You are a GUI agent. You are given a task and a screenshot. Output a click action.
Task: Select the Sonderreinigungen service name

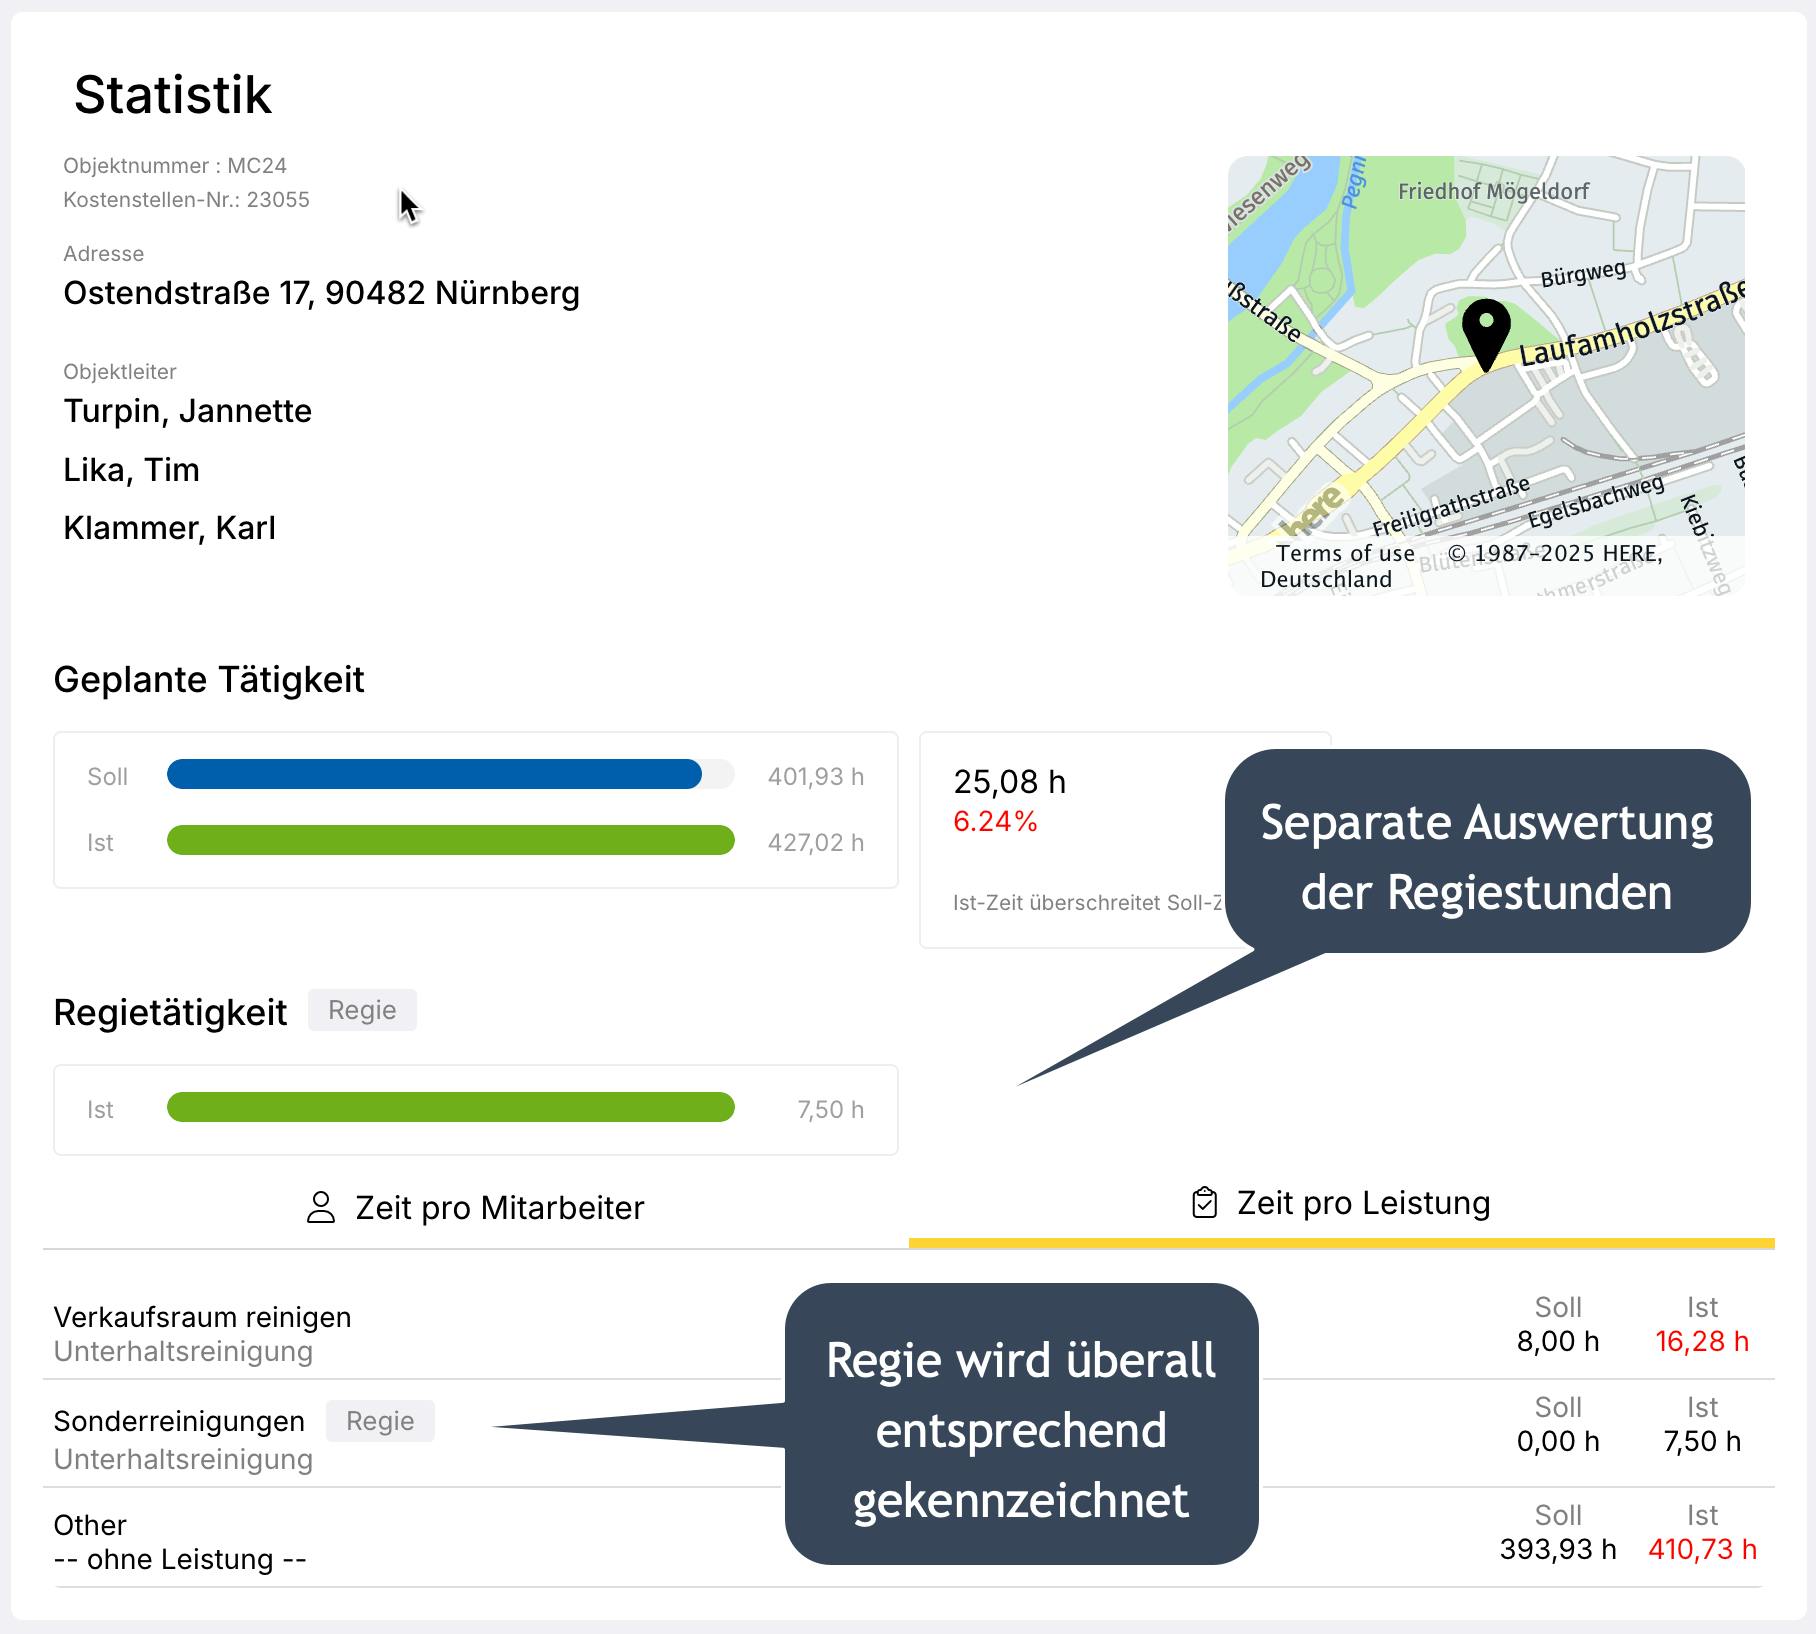[x=179, y=1421]
